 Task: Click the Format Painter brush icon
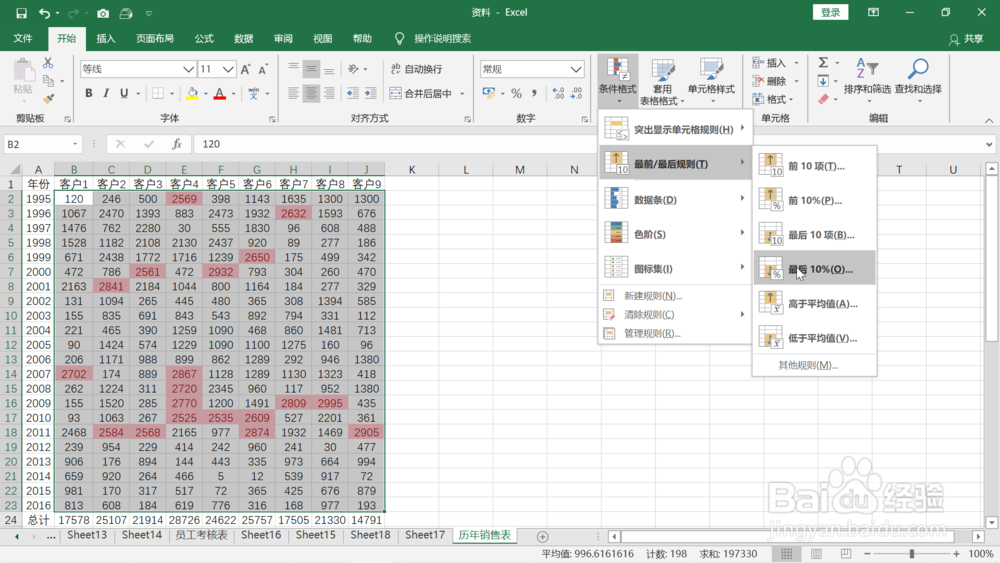click(48, 99)
